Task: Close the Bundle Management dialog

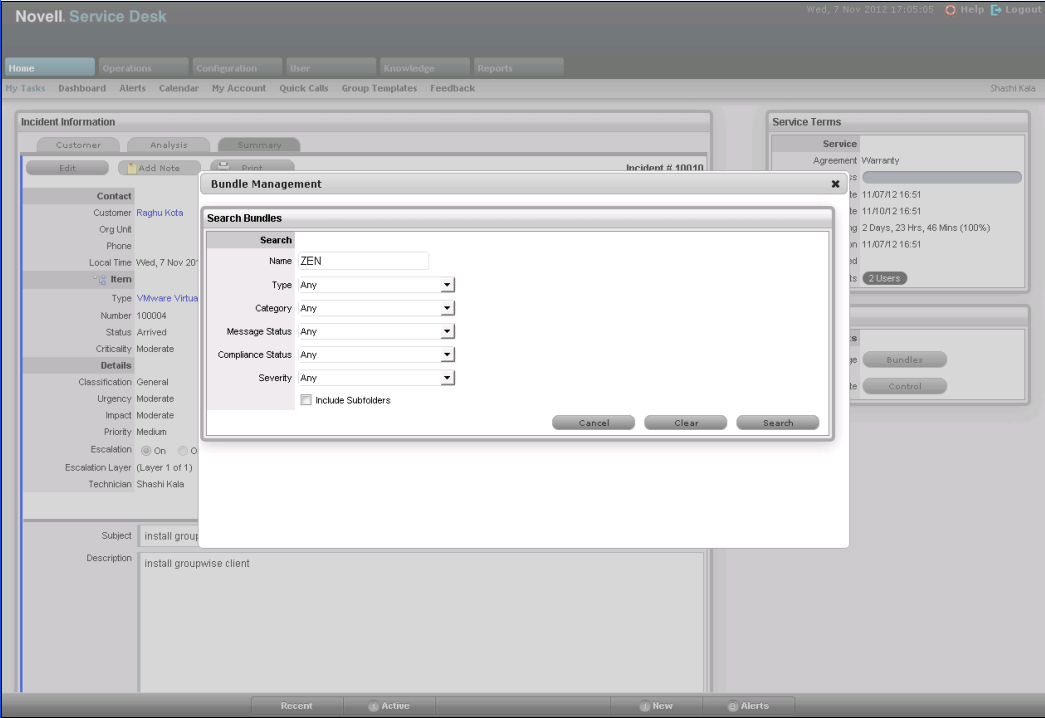Action: (835, 185)
